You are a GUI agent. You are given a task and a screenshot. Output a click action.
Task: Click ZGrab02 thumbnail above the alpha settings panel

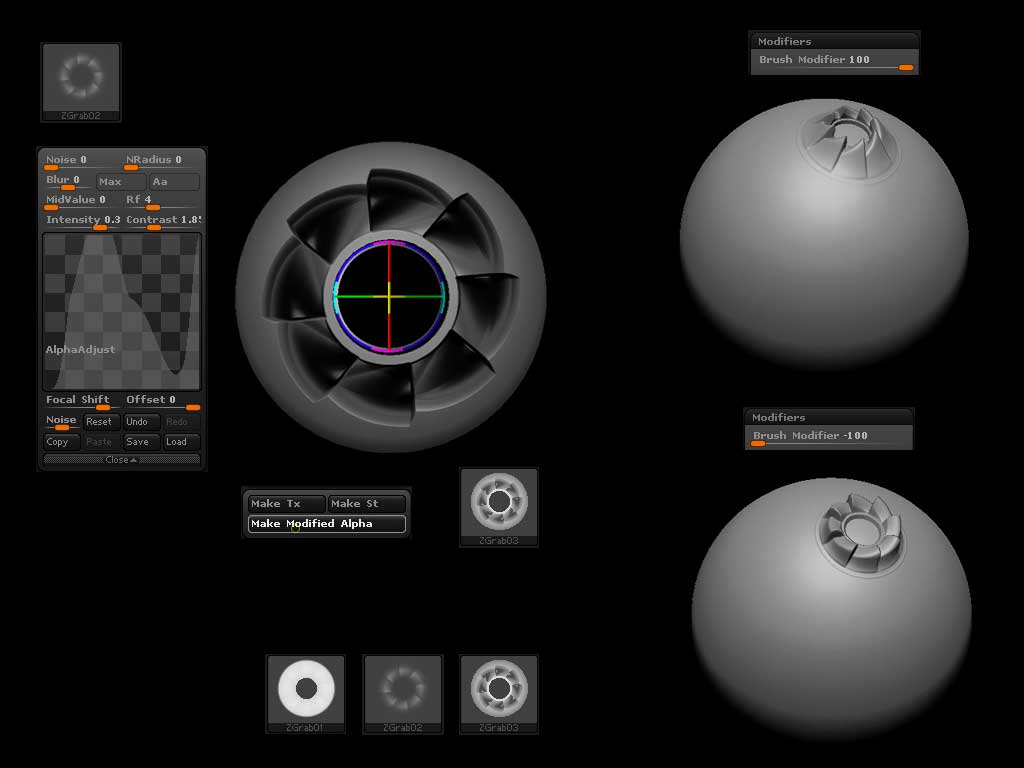(x=80, y=77)
